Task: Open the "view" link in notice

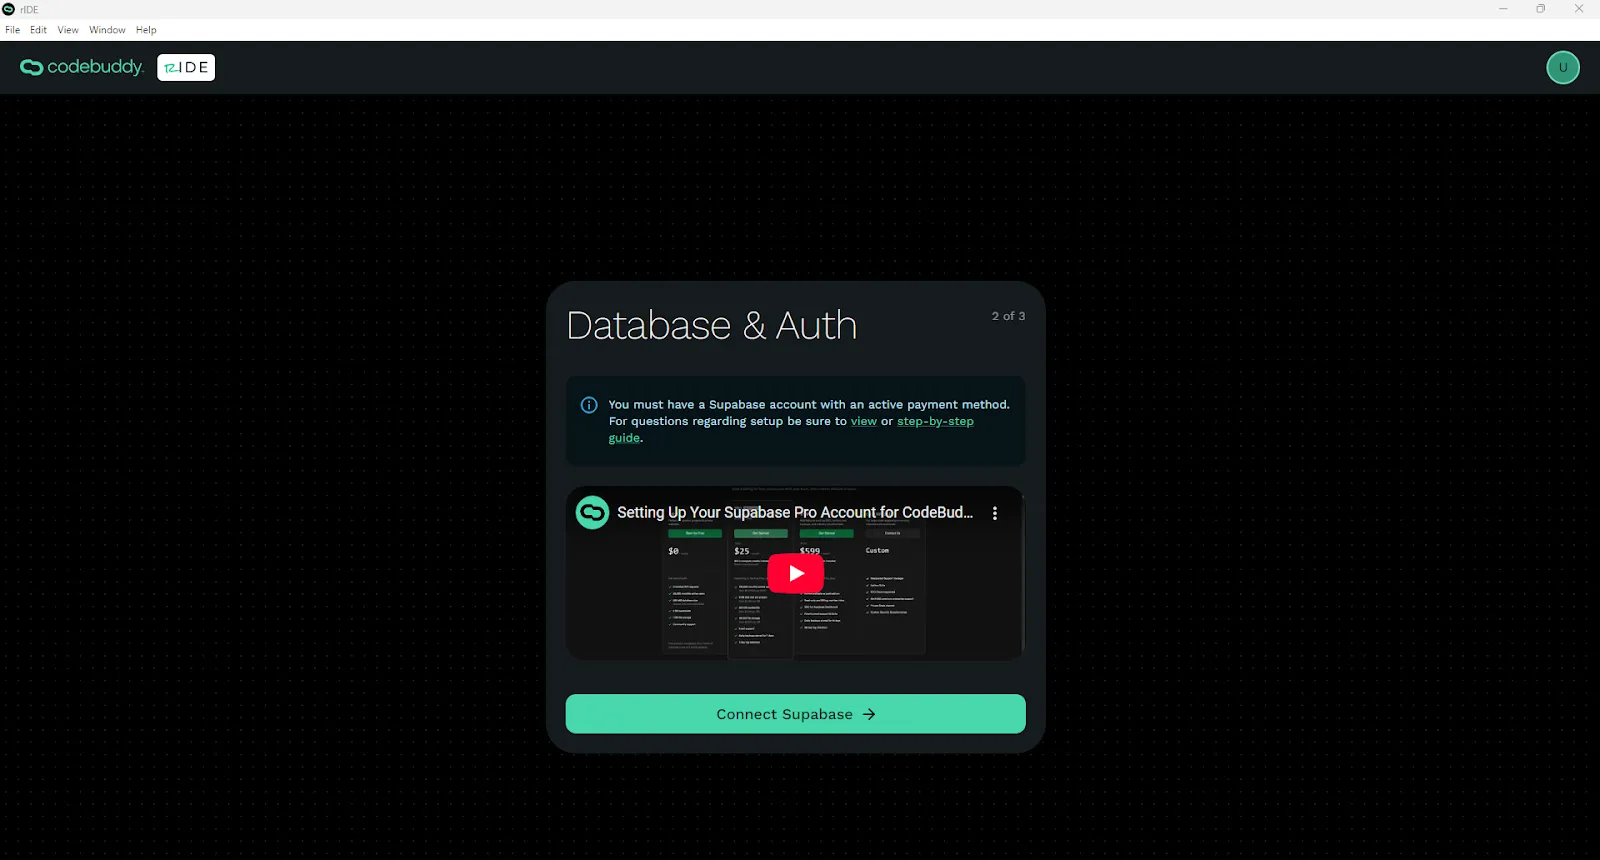Action: pos(863,421)
